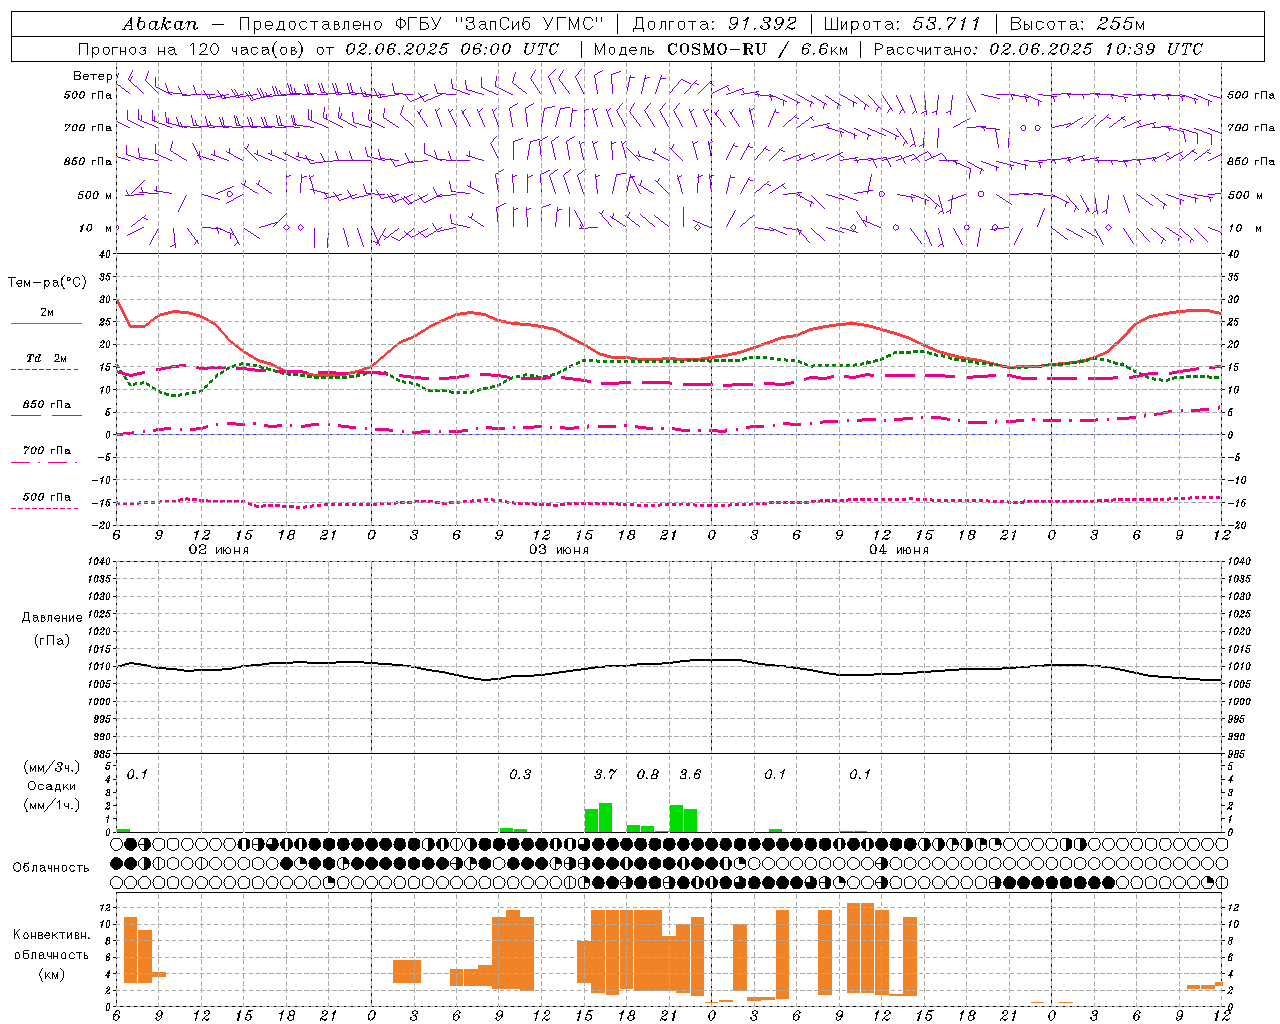The image size is (1280, 1024).
Task: Click the "Ветер" wind panel label
Action: [x=93, y=76]
